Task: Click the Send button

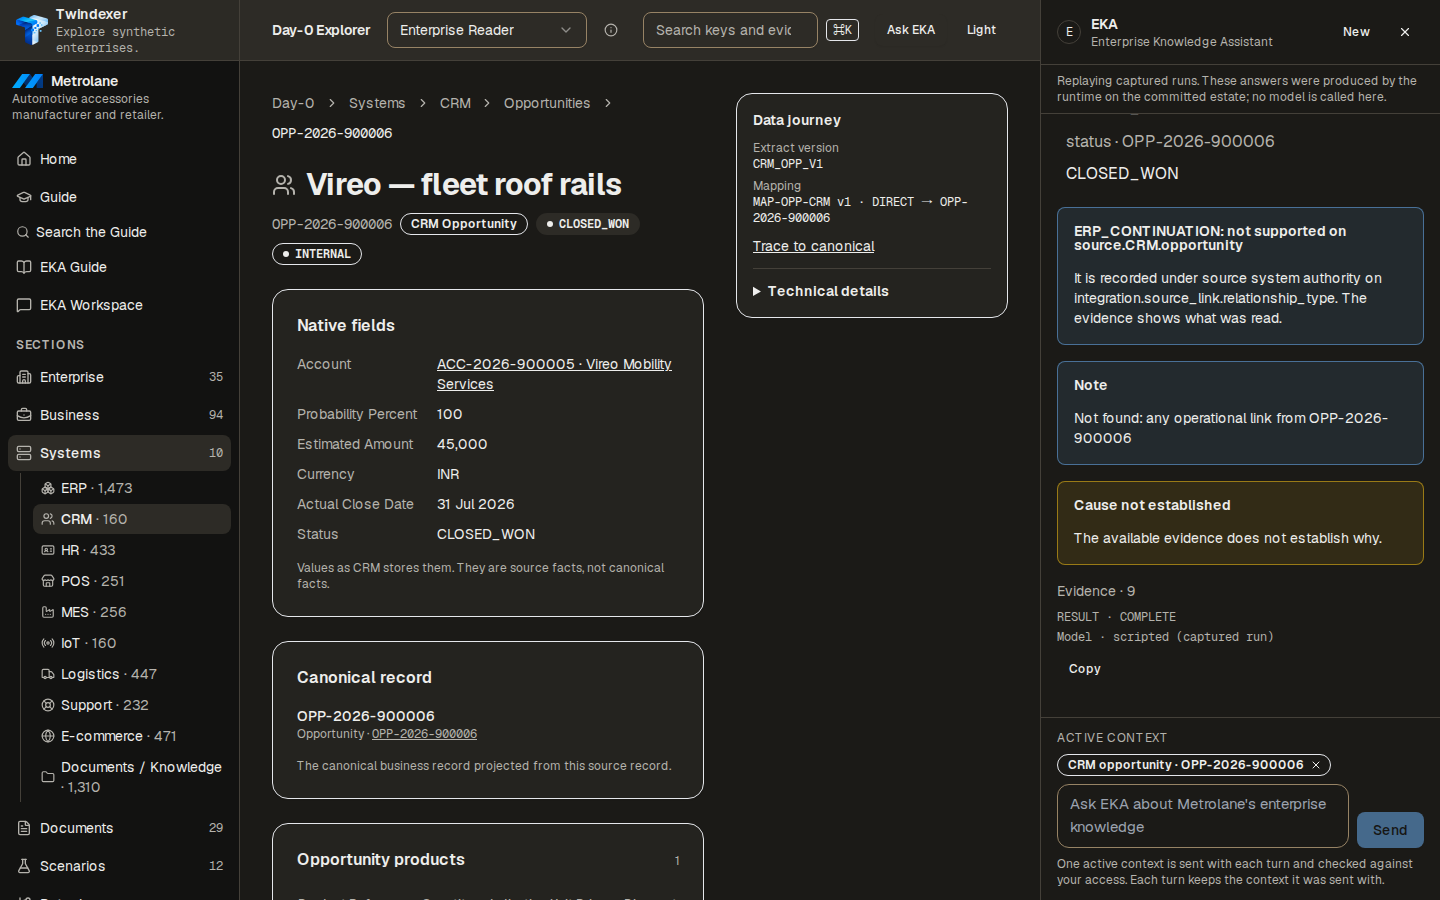Action: (x=1390, y=830)
